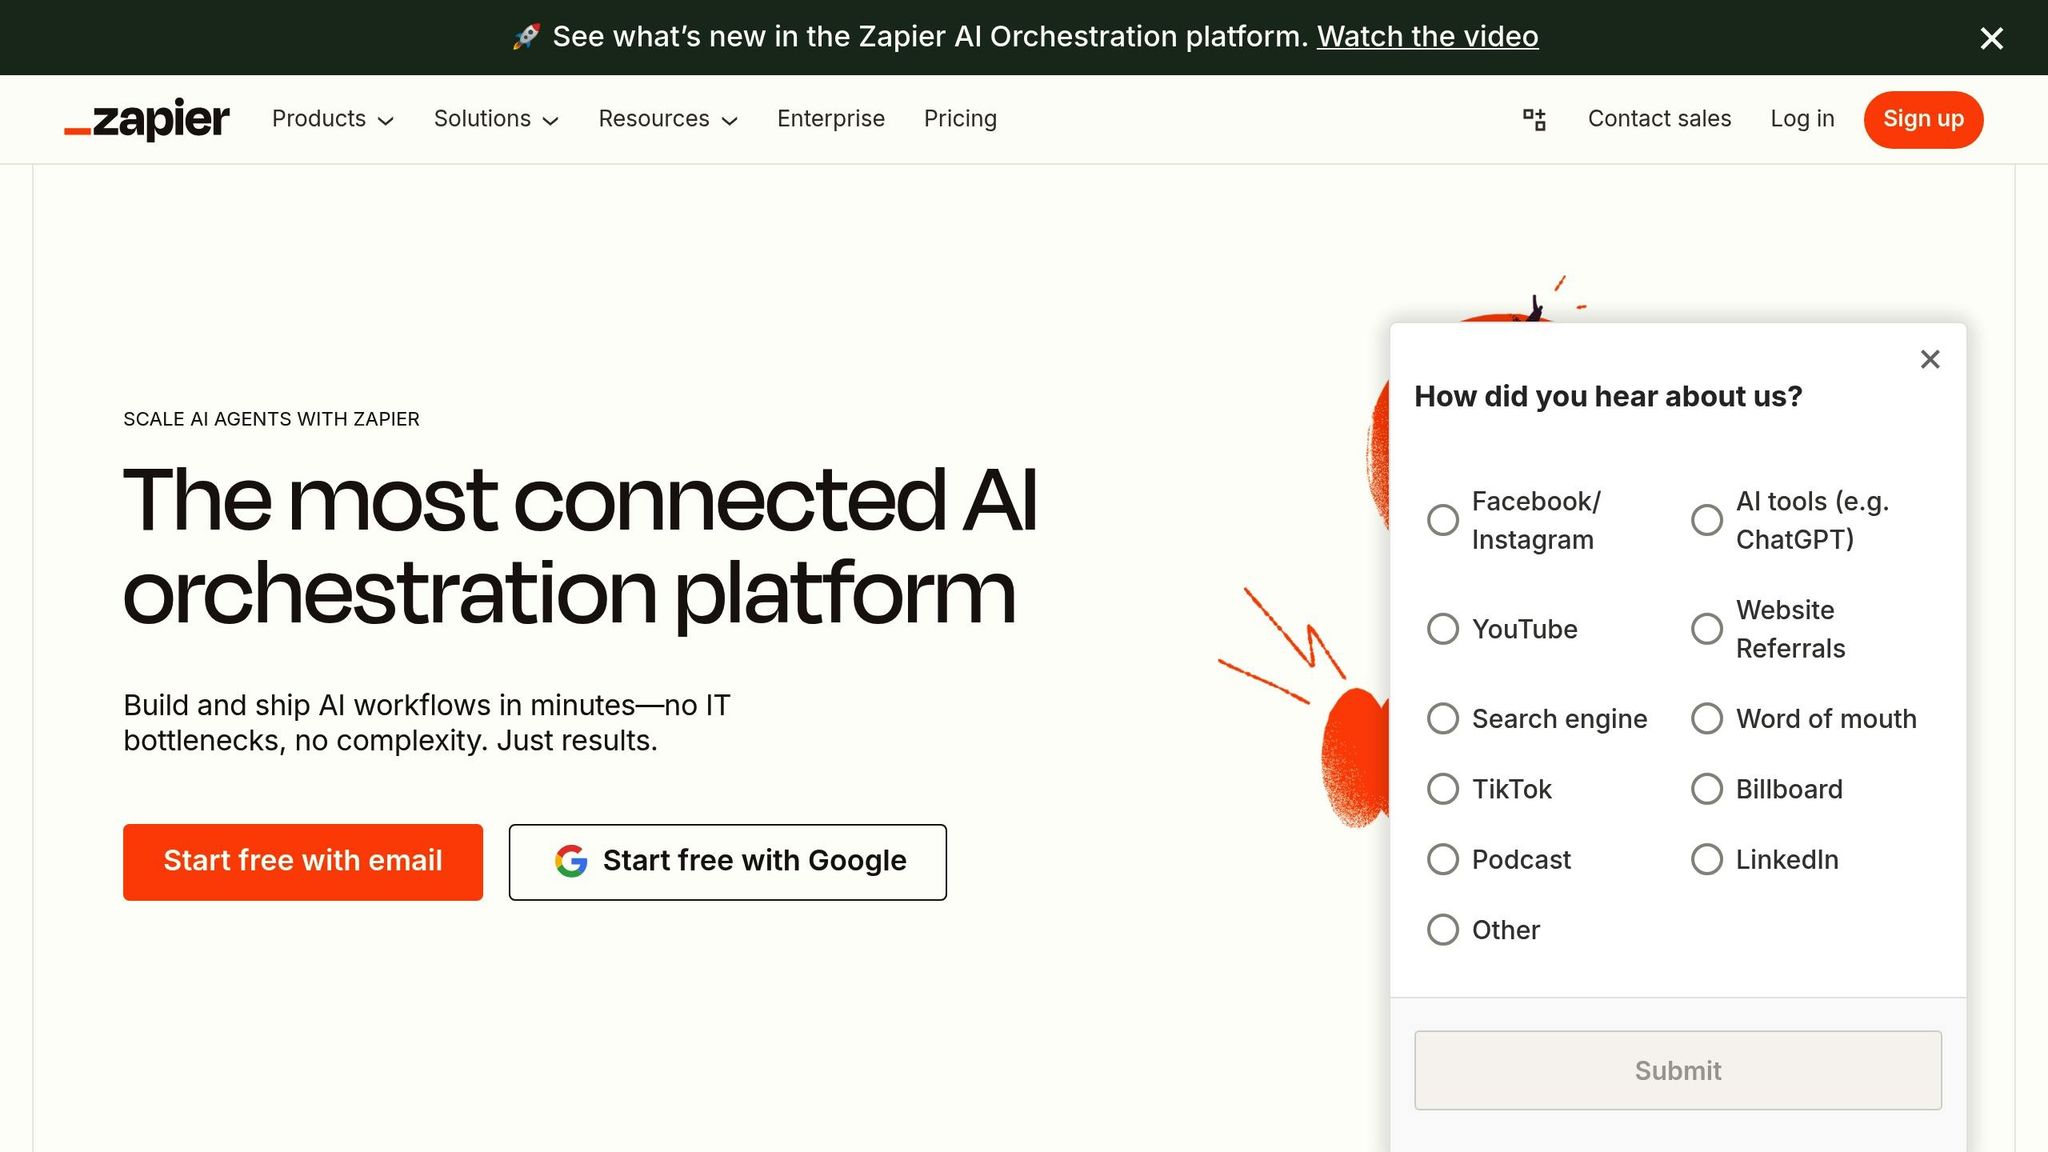Expand the Resources dropdown
The height and width of the screenshot is (1152, 2048).
pos(667,119)
